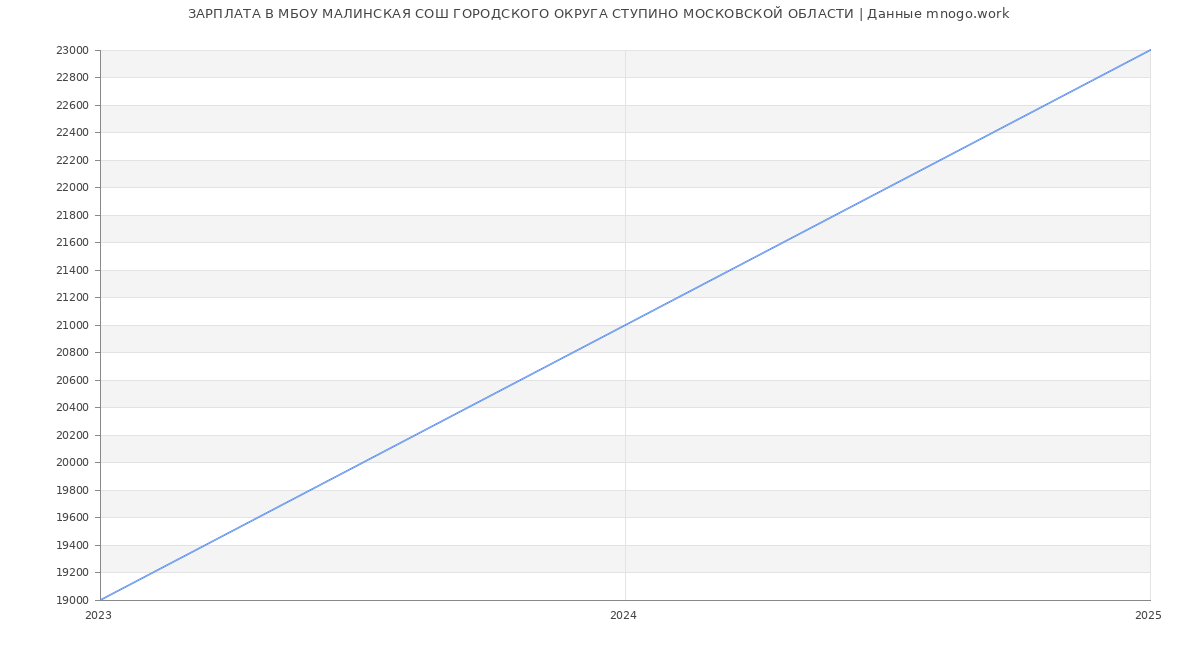Click the 22600 y-axis label
Viewport: 1200px width, 650px height.
[x=72, y=105]
